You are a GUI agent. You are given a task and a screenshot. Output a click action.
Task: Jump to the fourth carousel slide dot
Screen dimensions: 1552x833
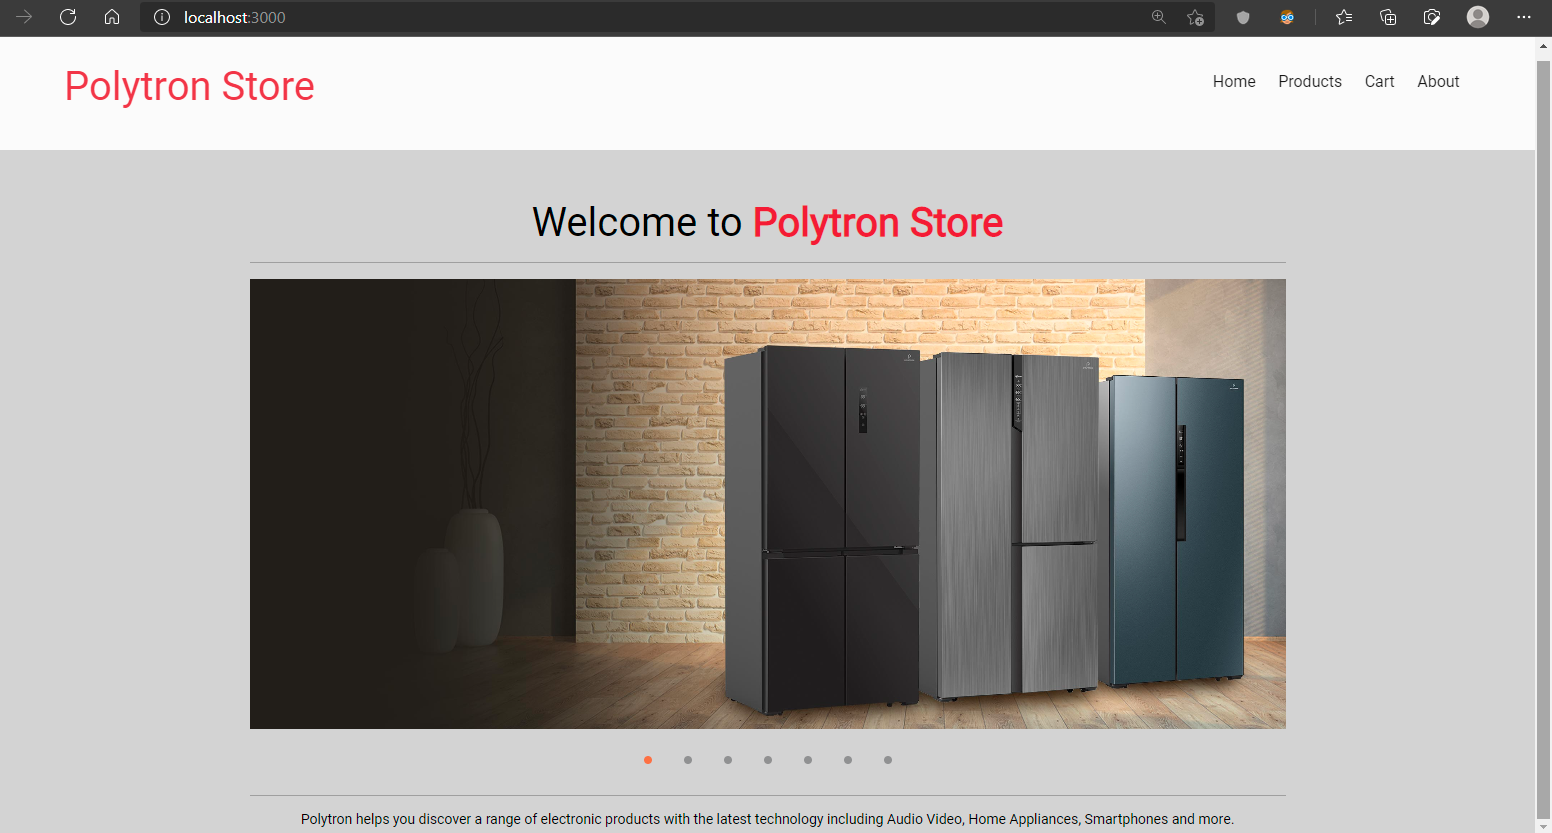768,760
